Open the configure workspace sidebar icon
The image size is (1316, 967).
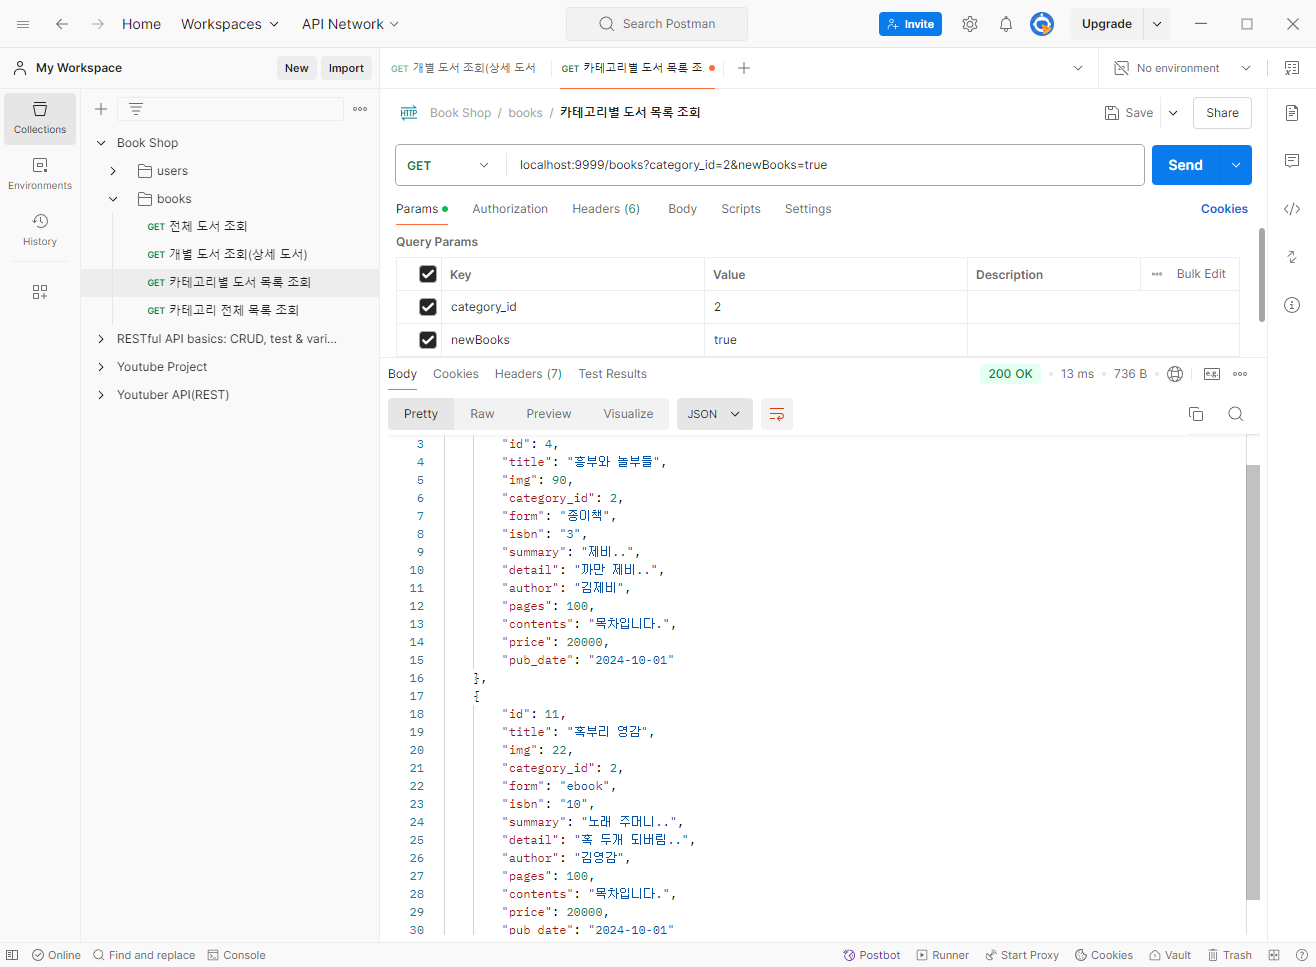click(x=40, y=292)
